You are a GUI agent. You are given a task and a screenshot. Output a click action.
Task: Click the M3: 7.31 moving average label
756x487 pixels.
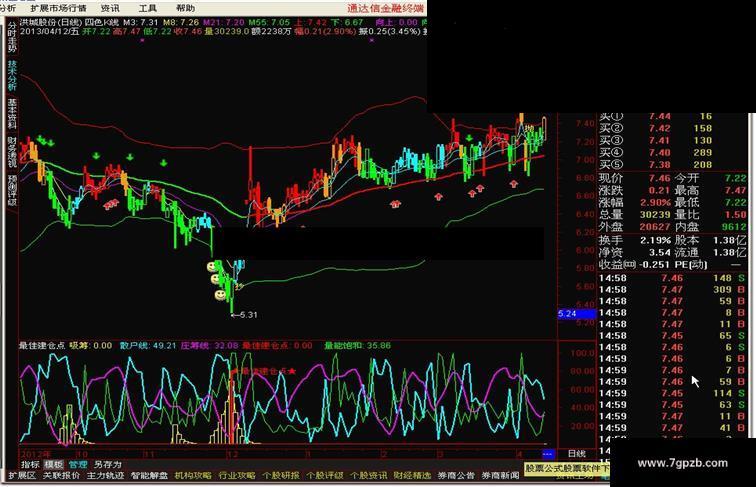click(x=141, y=22)
